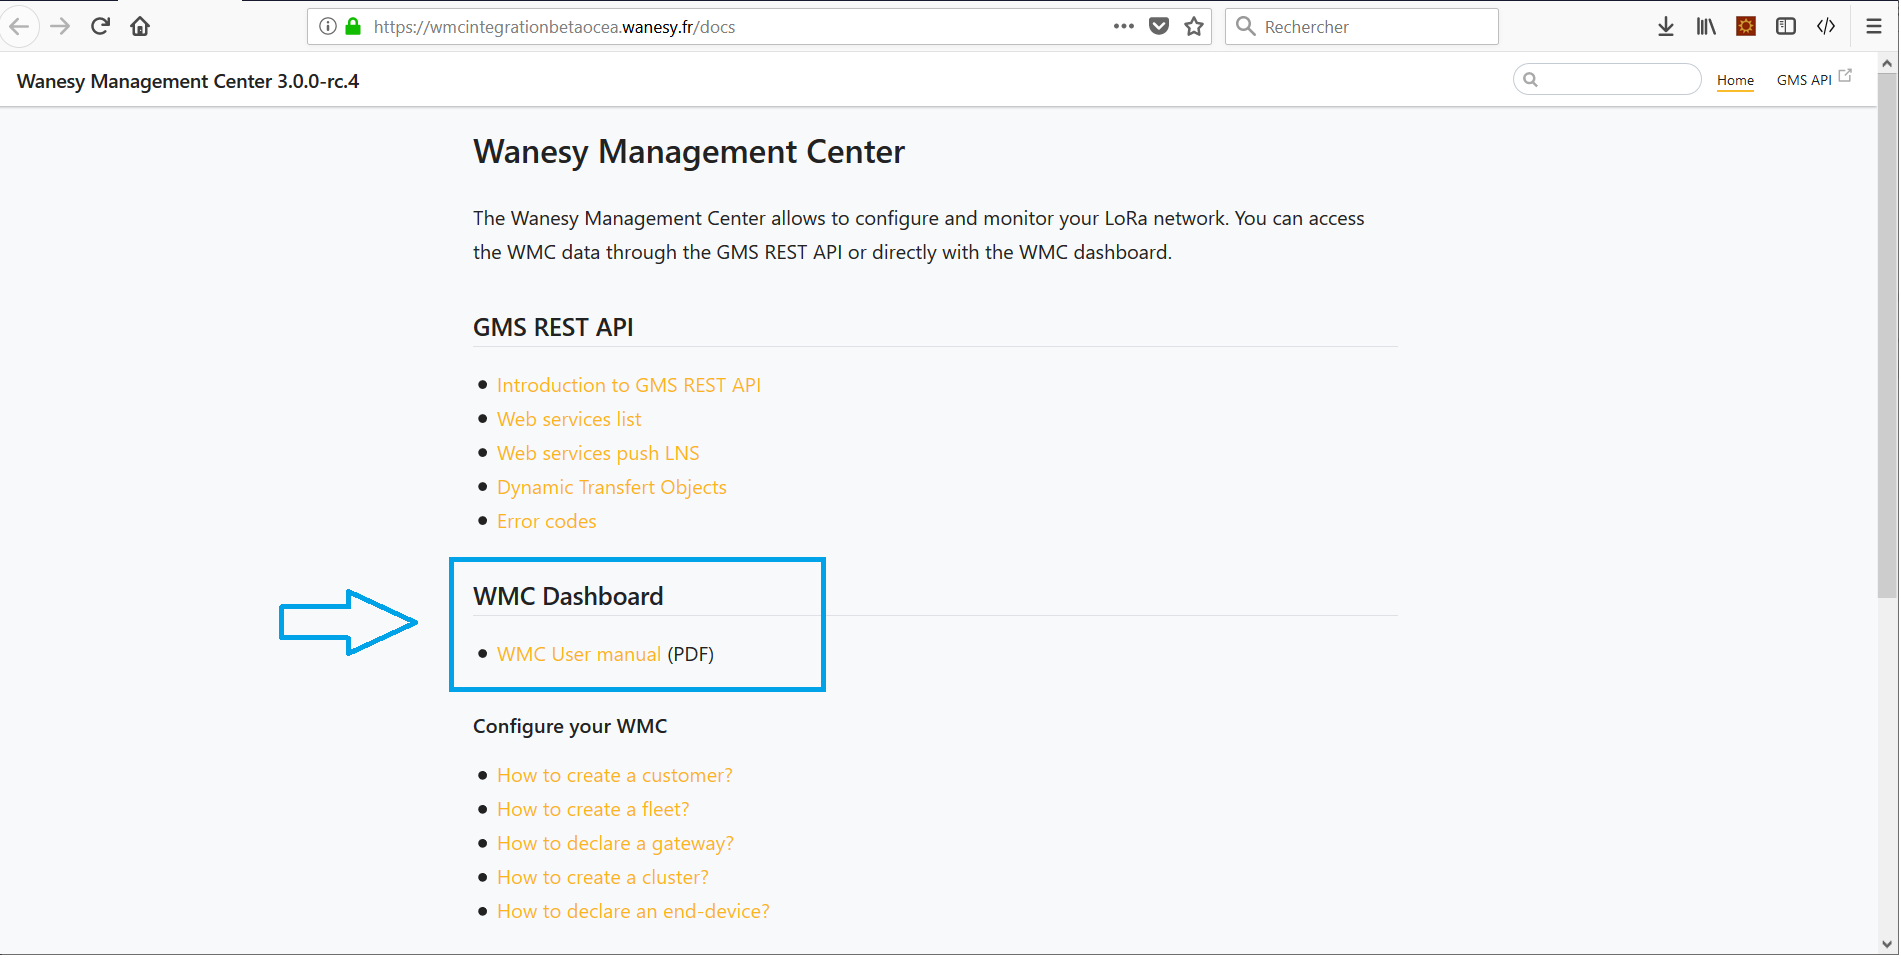Open How to declare a gateway link

[615, 843]
